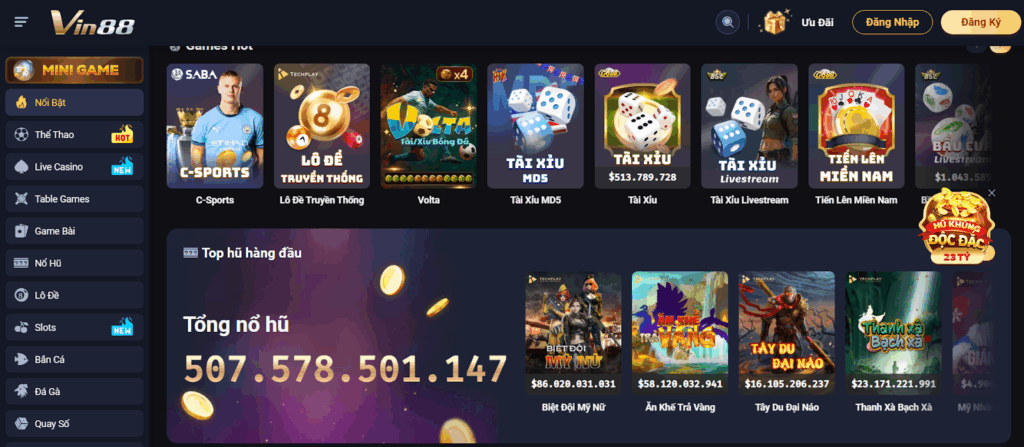Image resolution: width=1024 pixels, height=447 pixels.
Task: Launch the Tài Xỉu MD5 game thumbnail
Action: 536,126
